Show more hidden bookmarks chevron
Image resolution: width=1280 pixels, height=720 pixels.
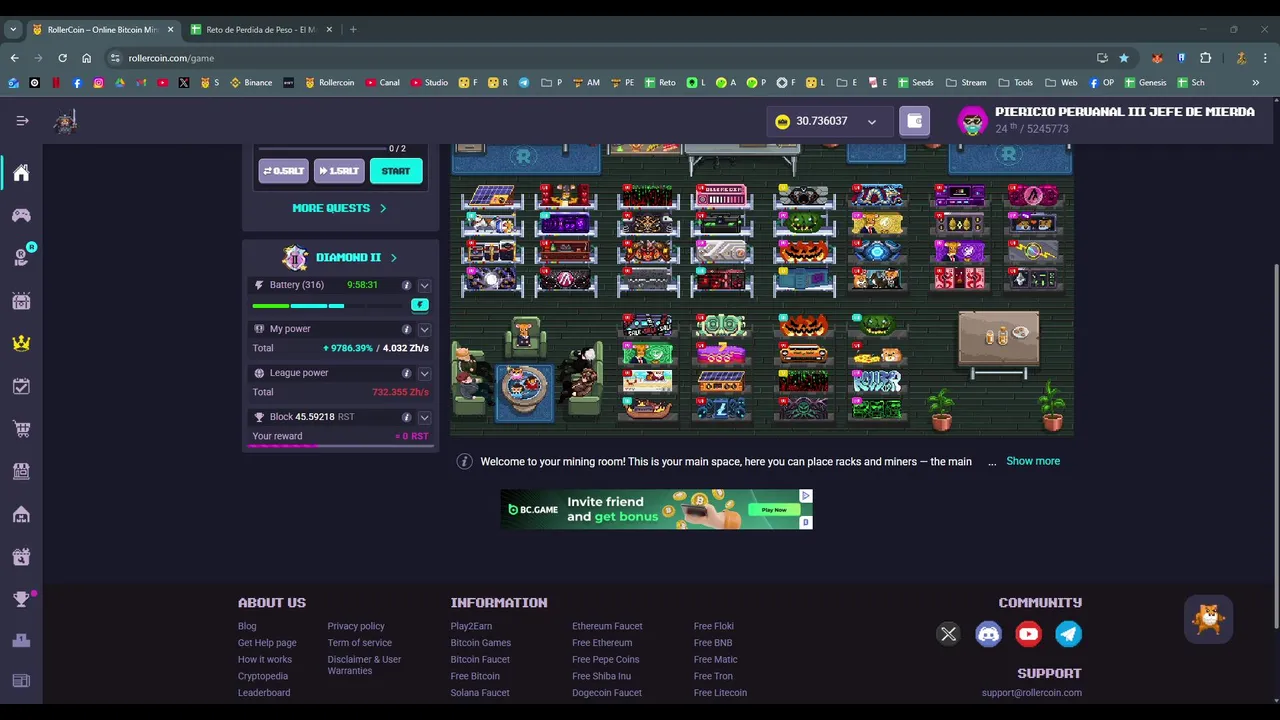coord(1256,83)
